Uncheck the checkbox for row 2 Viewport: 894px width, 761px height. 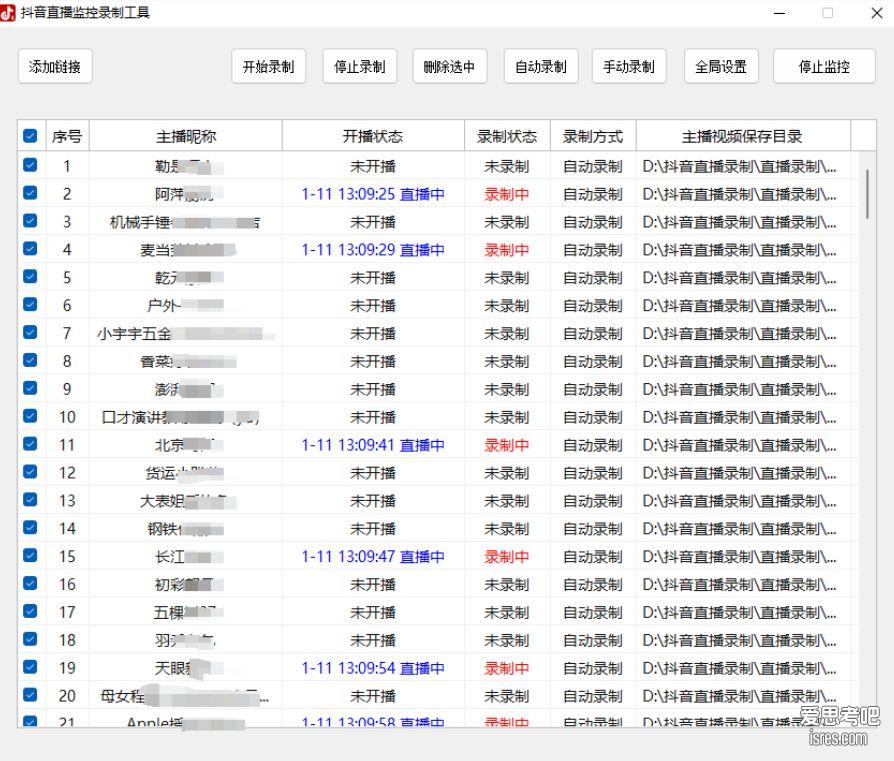coord(30,193)
